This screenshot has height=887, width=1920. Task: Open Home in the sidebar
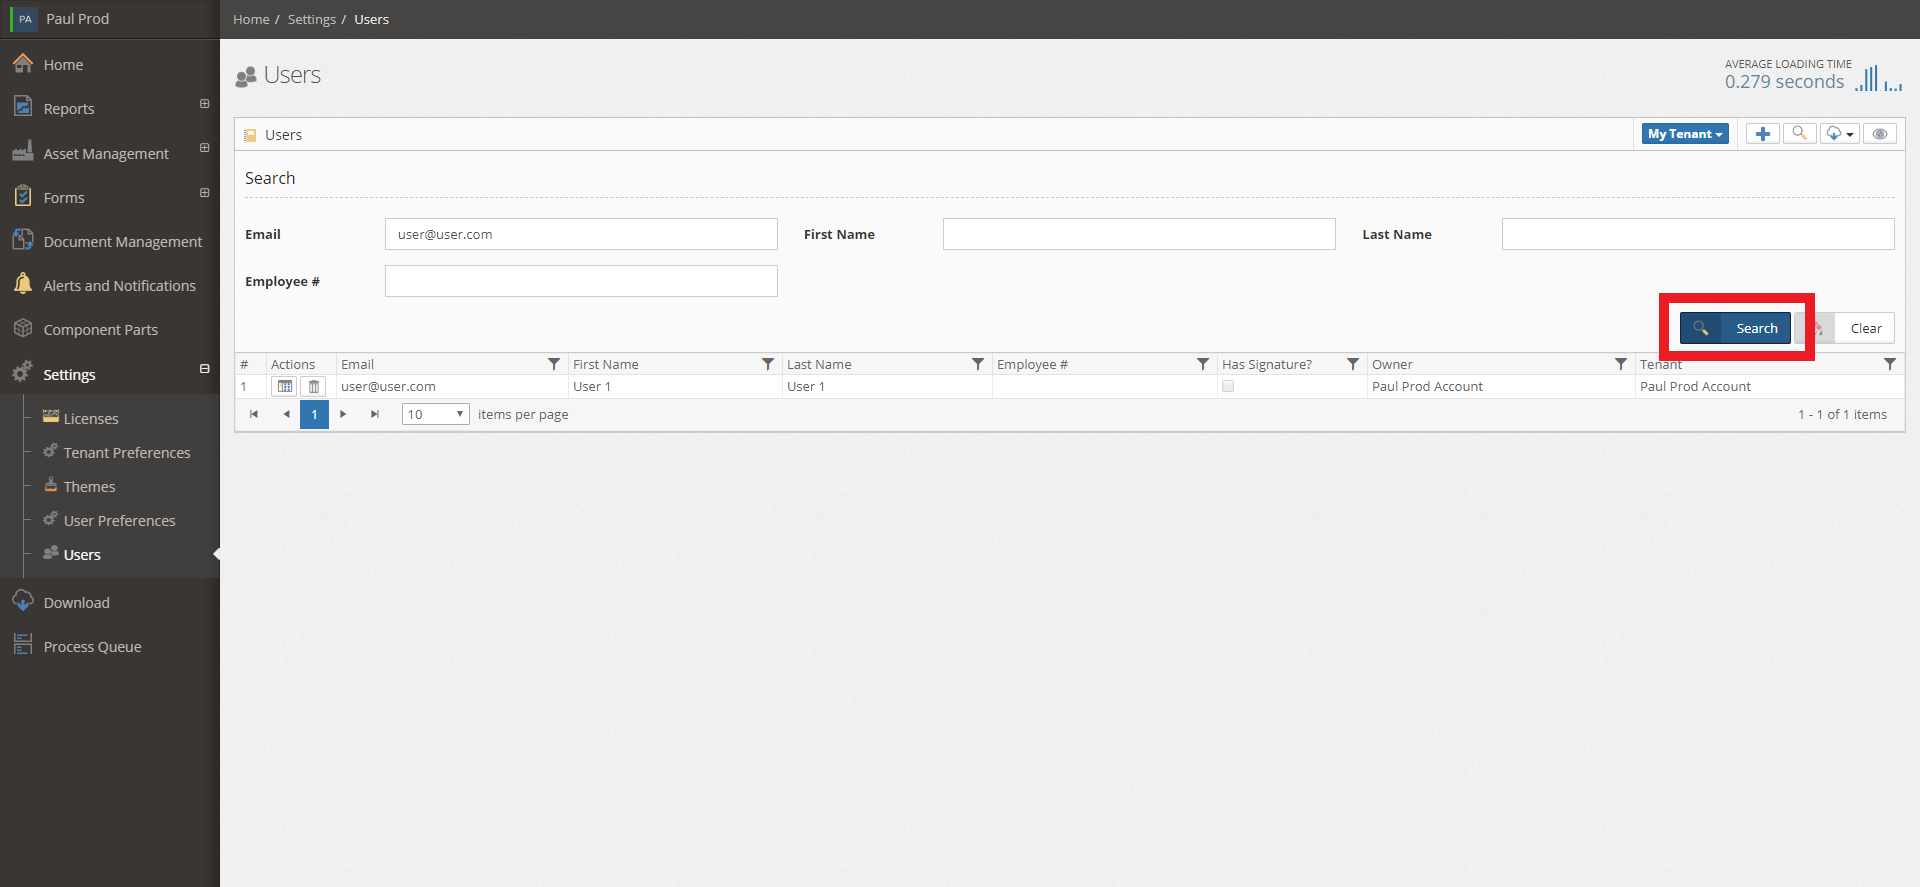(63, 65)
